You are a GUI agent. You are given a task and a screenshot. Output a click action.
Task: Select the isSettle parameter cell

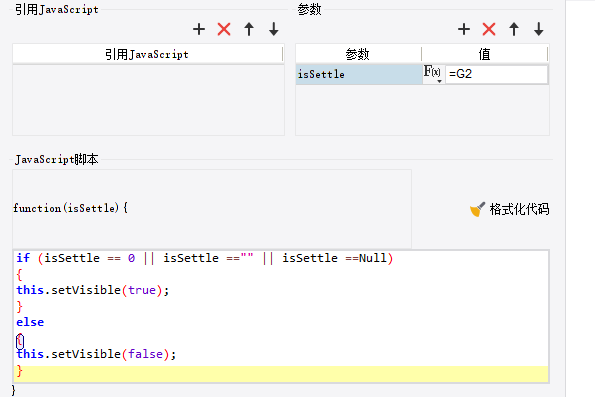[x=359, y=74]
